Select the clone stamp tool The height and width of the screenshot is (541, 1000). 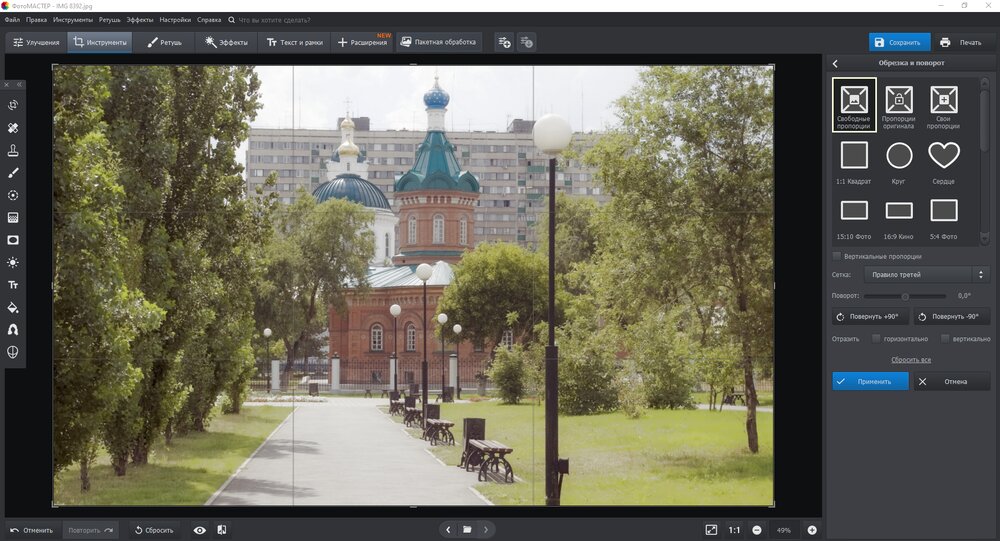pos(13,150)
